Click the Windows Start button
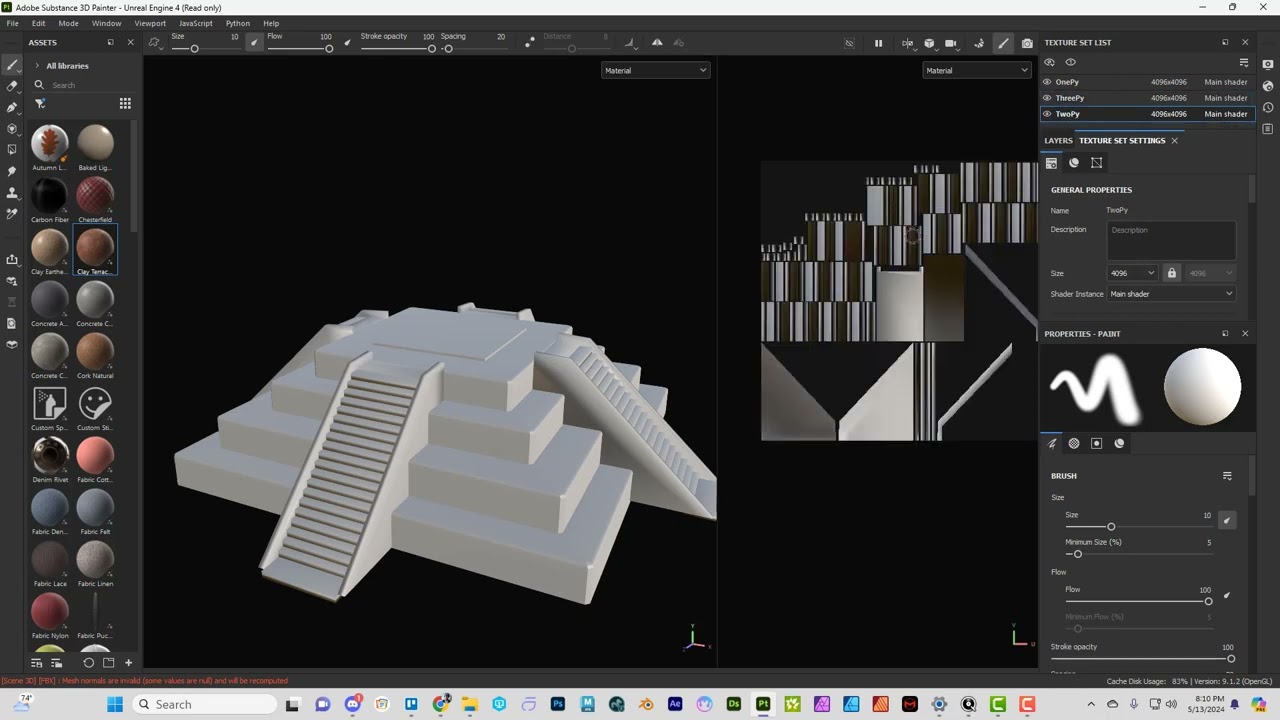This screenshot has height=720, width=1280. point(115,704)
